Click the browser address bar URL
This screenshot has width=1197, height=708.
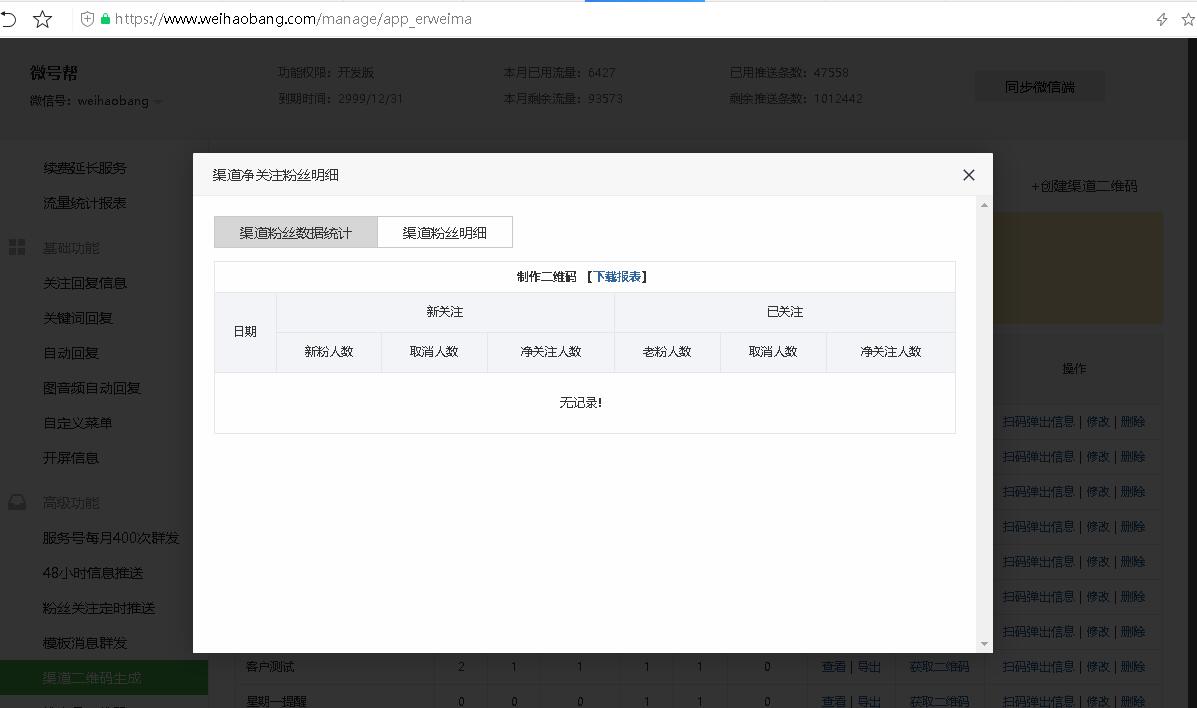pos(293,19)
